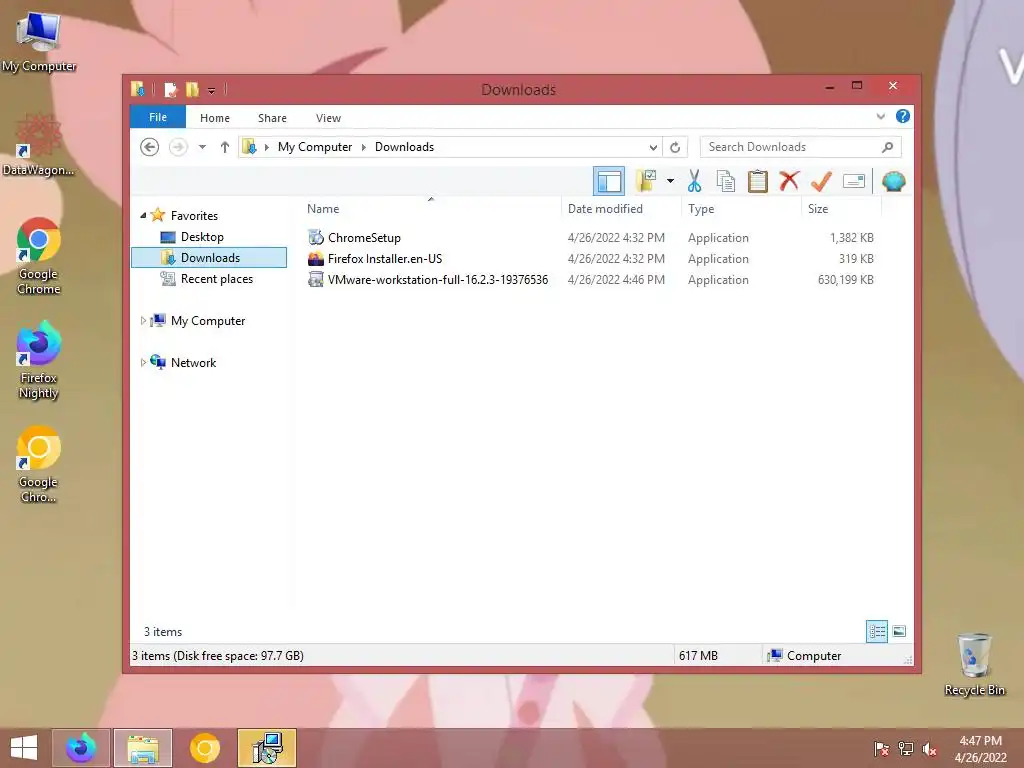This screenshot has height=768, width=1024.
Task: Click the Cut scissors icon
Action: (694, 181)
